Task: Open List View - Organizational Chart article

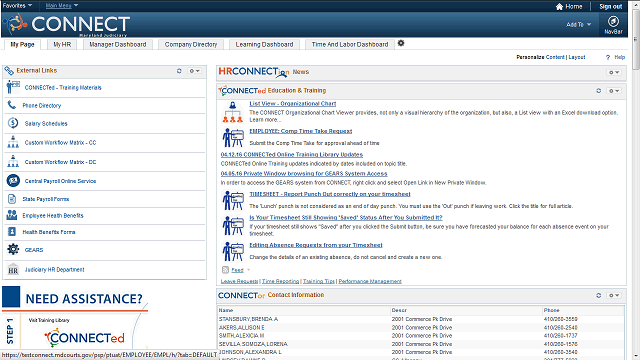Action: 293,104
